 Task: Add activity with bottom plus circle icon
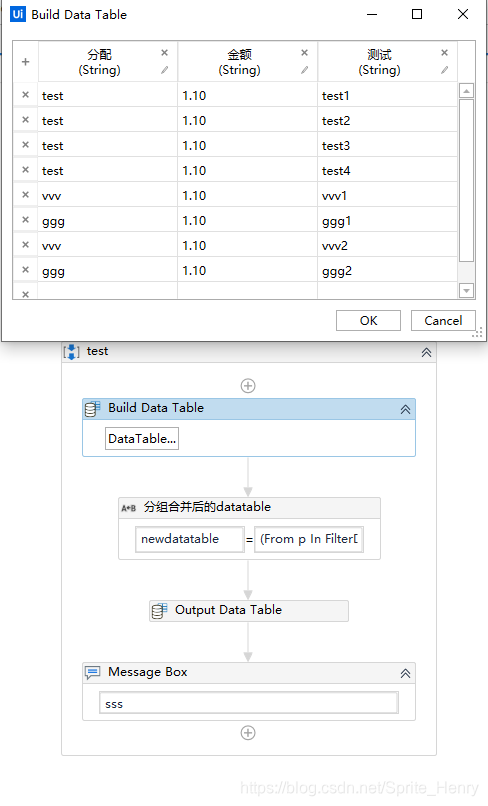pyautogui.click(x=248, y=732)
